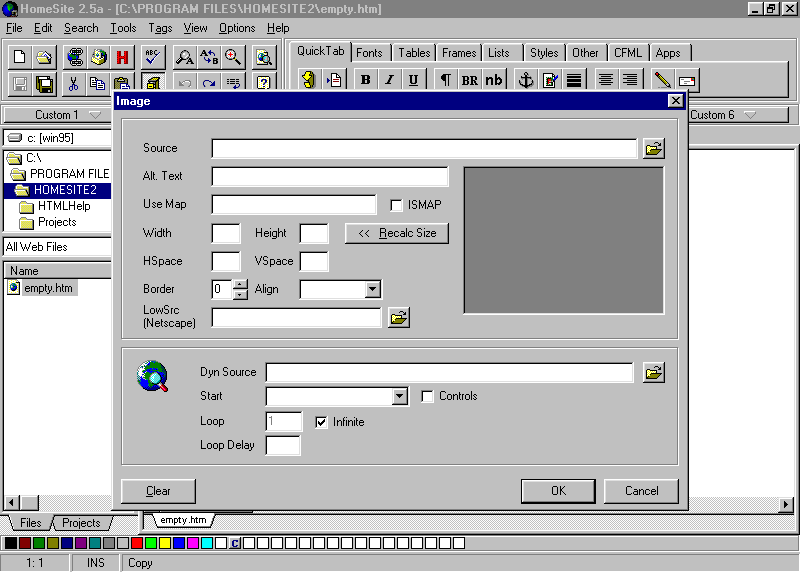The image size is (800, 572).
Task: Click the Anchor icon in QuickTab toolbar
Action: [525, 80]
